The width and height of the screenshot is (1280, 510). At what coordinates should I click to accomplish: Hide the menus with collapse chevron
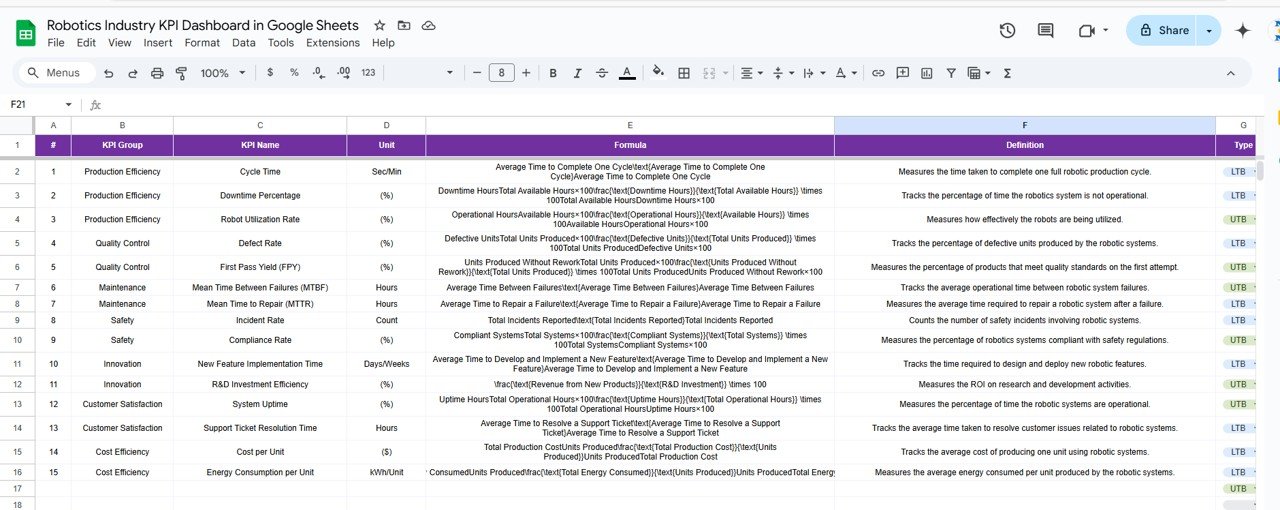pos(1230,73)
